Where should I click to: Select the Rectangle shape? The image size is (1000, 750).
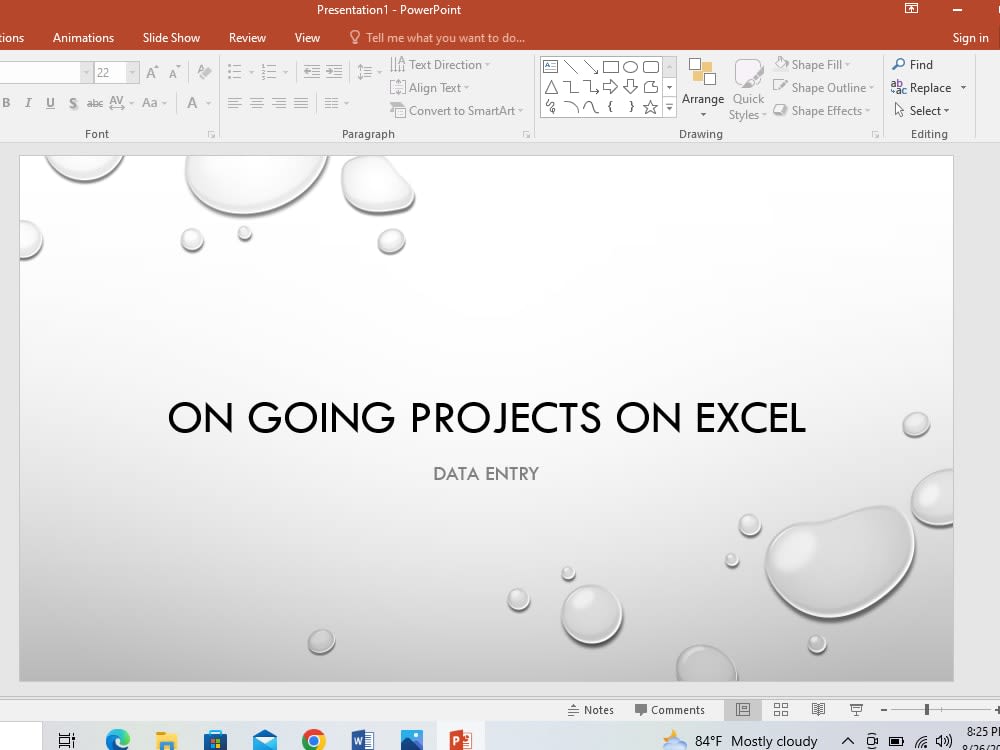click(x=611, y=66)
